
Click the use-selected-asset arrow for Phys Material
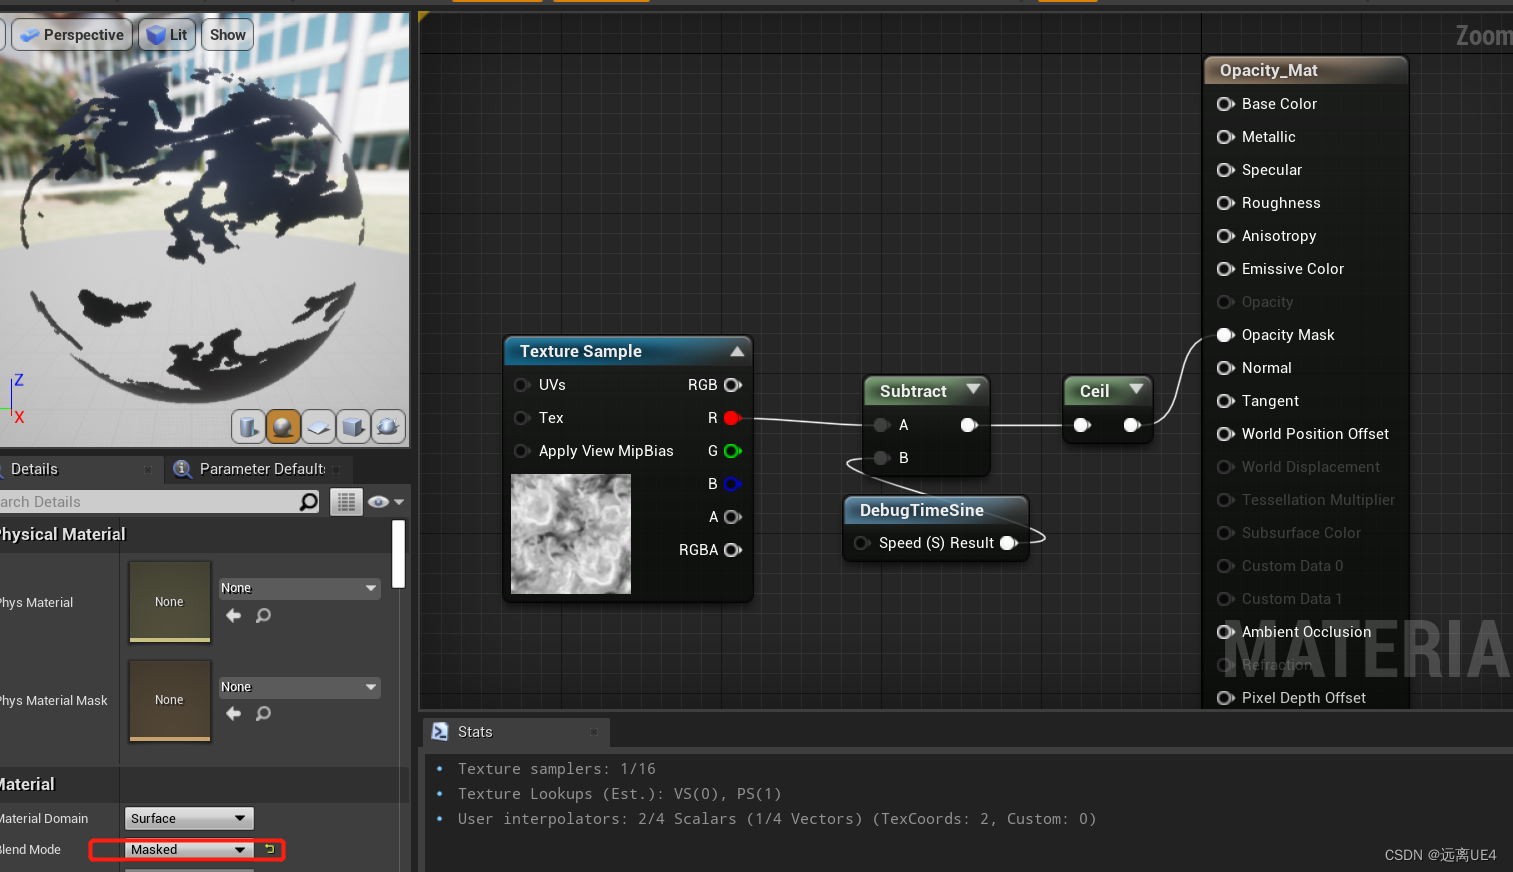point(233,615)
